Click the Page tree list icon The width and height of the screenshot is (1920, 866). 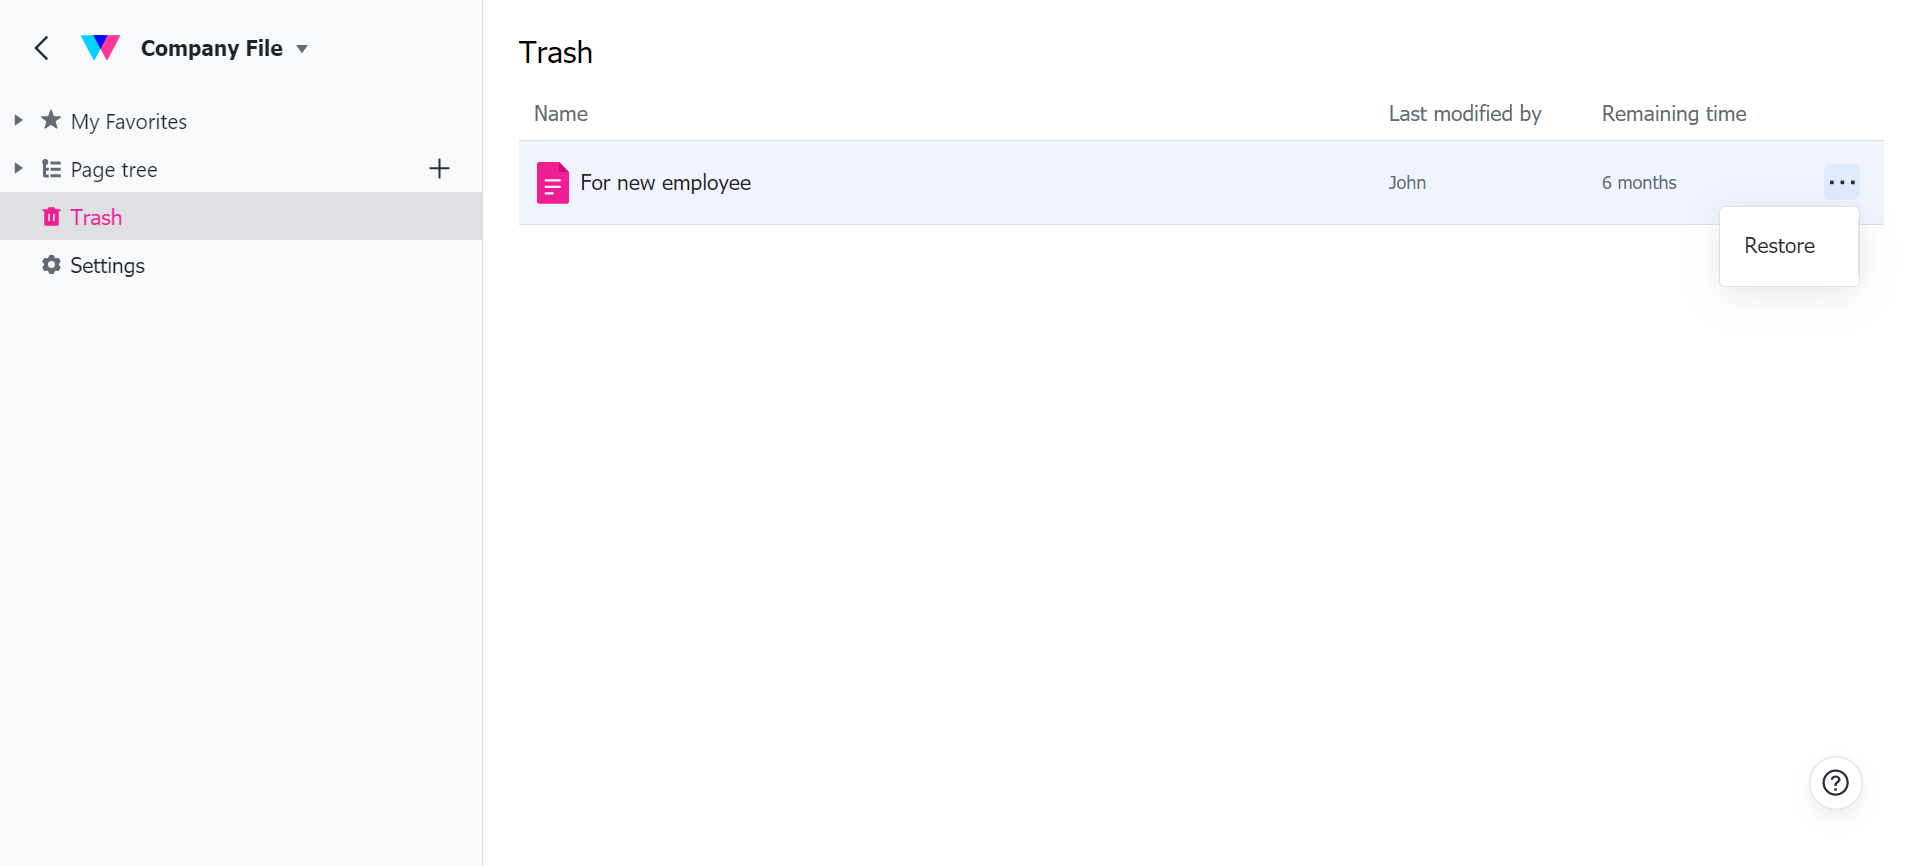click(x=51, y=169)
